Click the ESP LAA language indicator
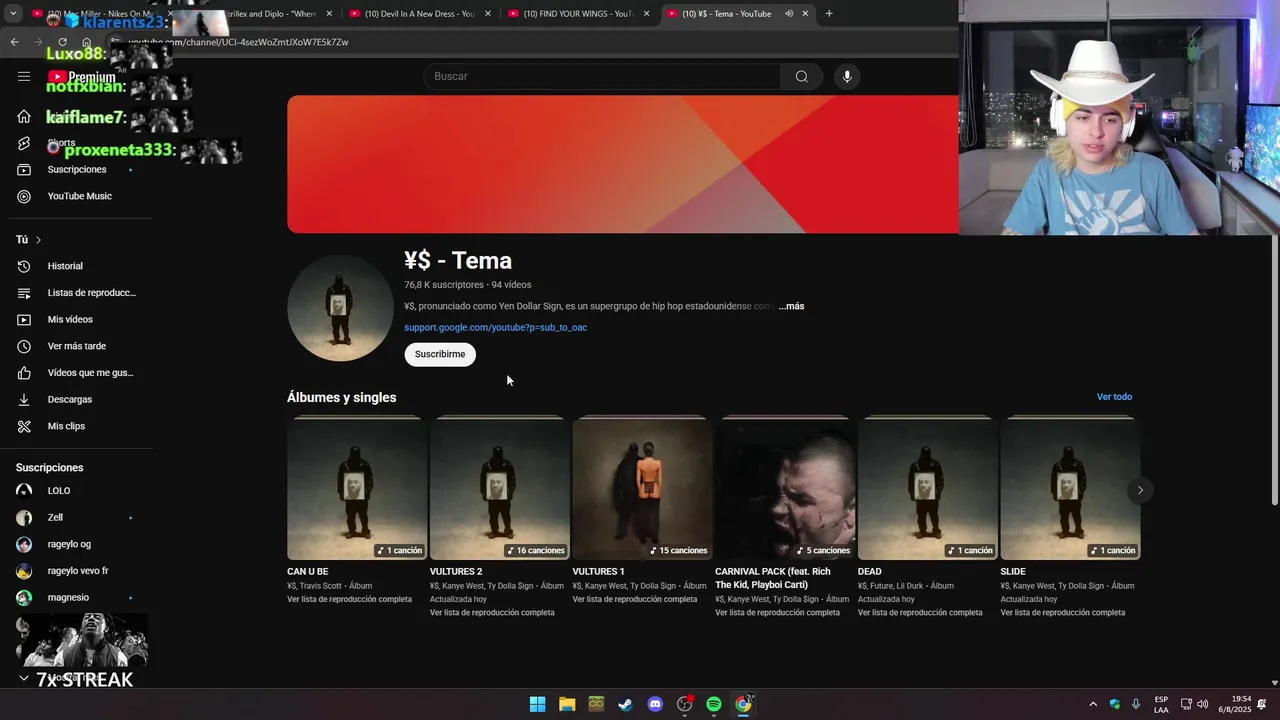Viewport: 1280px width, 720px height. [1161, 704]
